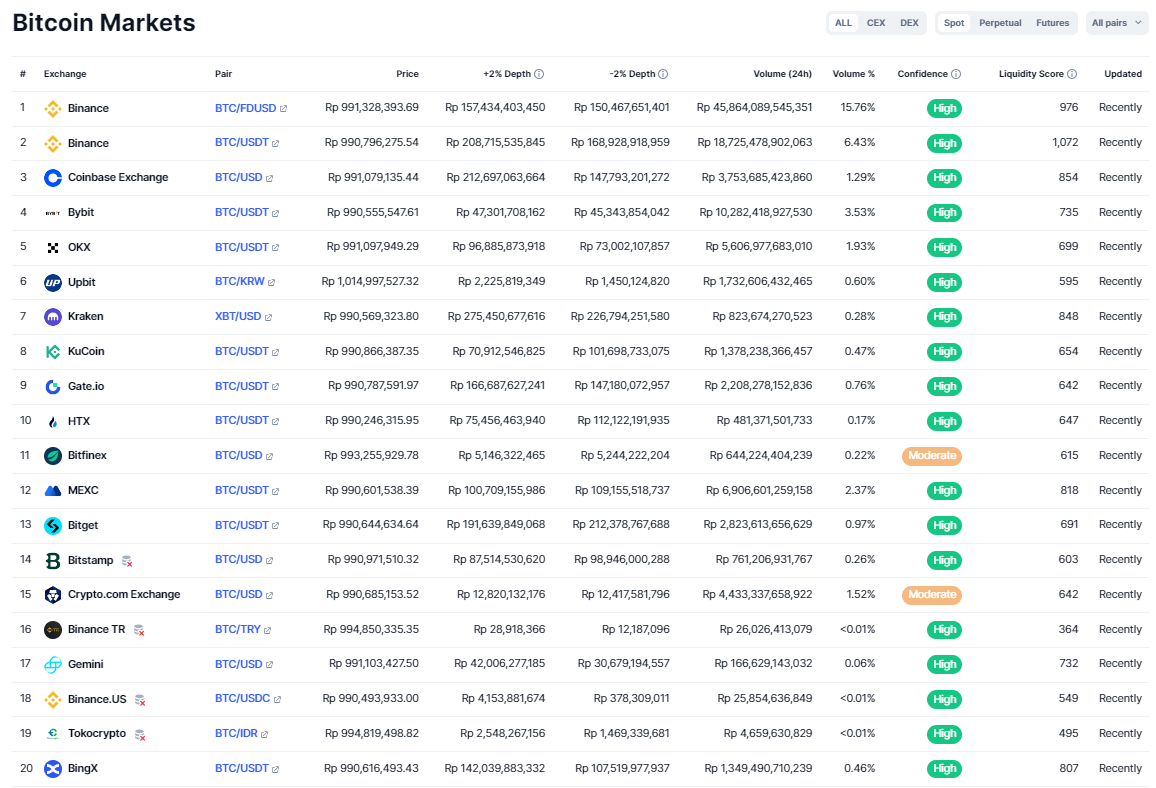Open the BTC/IDR pair link
This screenshot has height=788, width=1156.
(x=241, y=733)
